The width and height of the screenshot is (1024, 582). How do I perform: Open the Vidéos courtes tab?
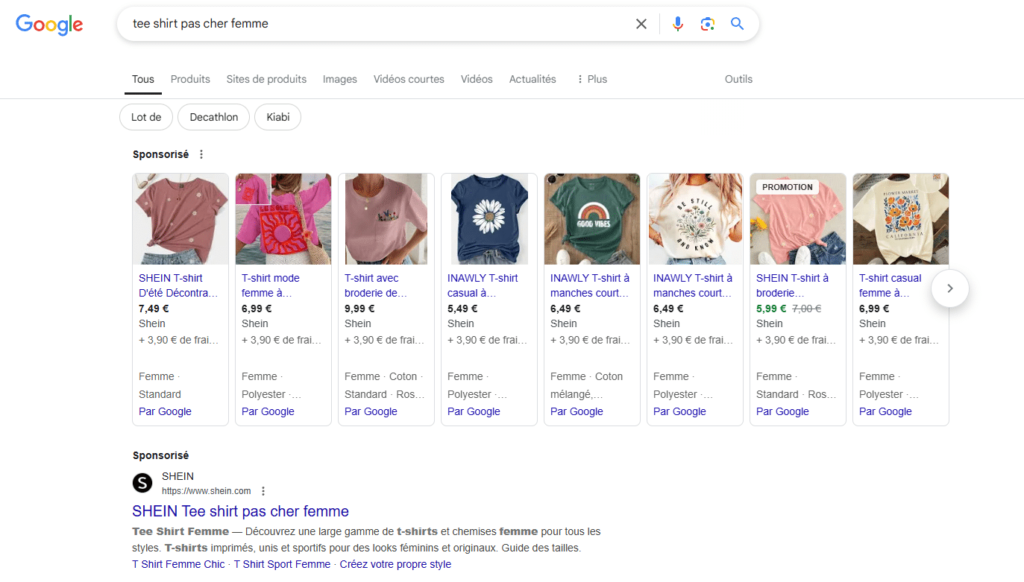pyautogui.click(x=409, y=79)
